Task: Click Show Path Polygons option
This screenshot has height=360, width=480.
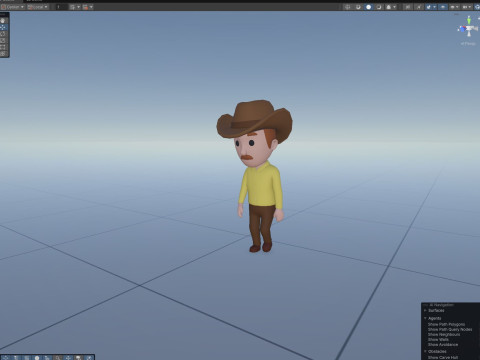Action: click(x=446, y=324)
